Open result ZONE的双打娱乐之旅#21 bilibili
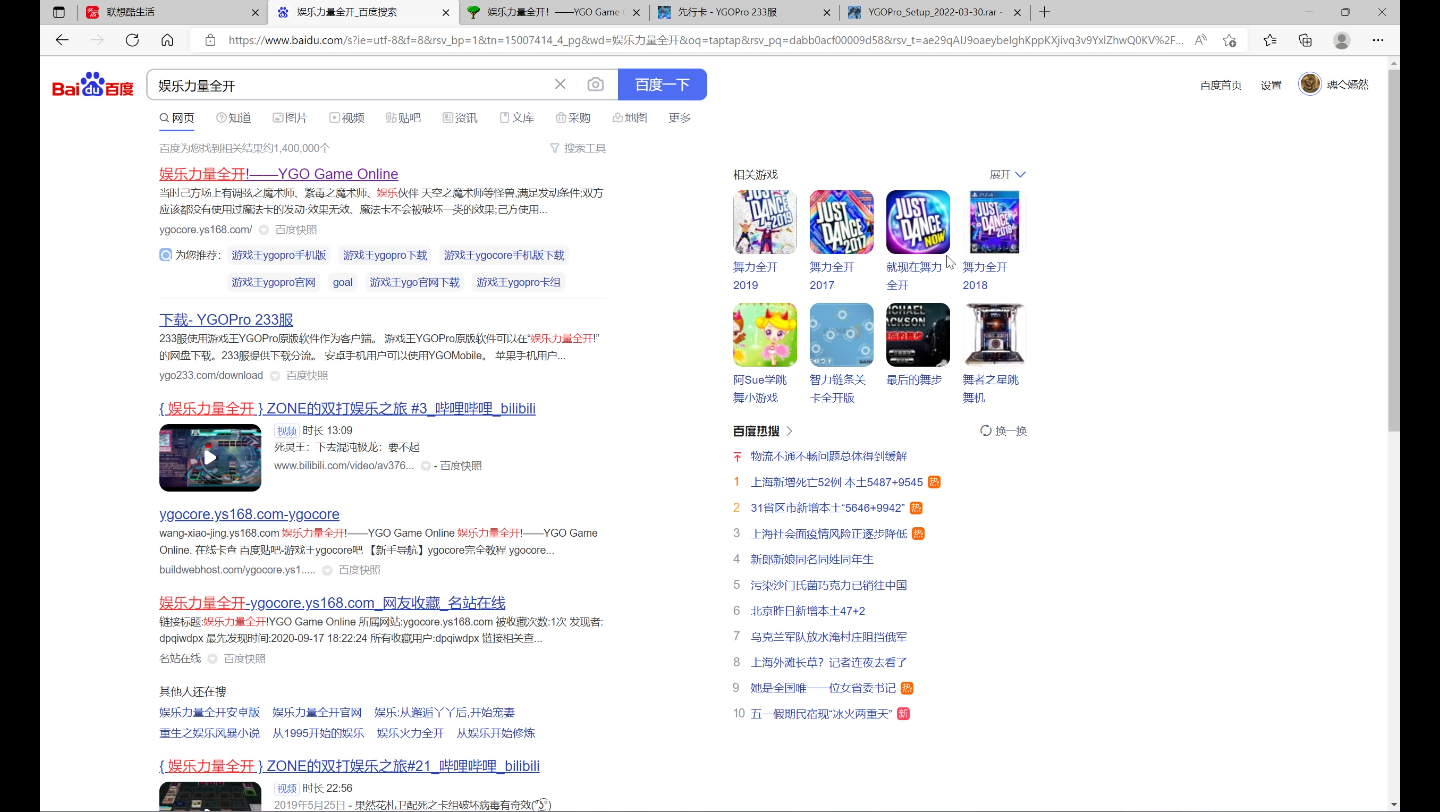This screenshot has height=812, width=1440. point(349,766)
